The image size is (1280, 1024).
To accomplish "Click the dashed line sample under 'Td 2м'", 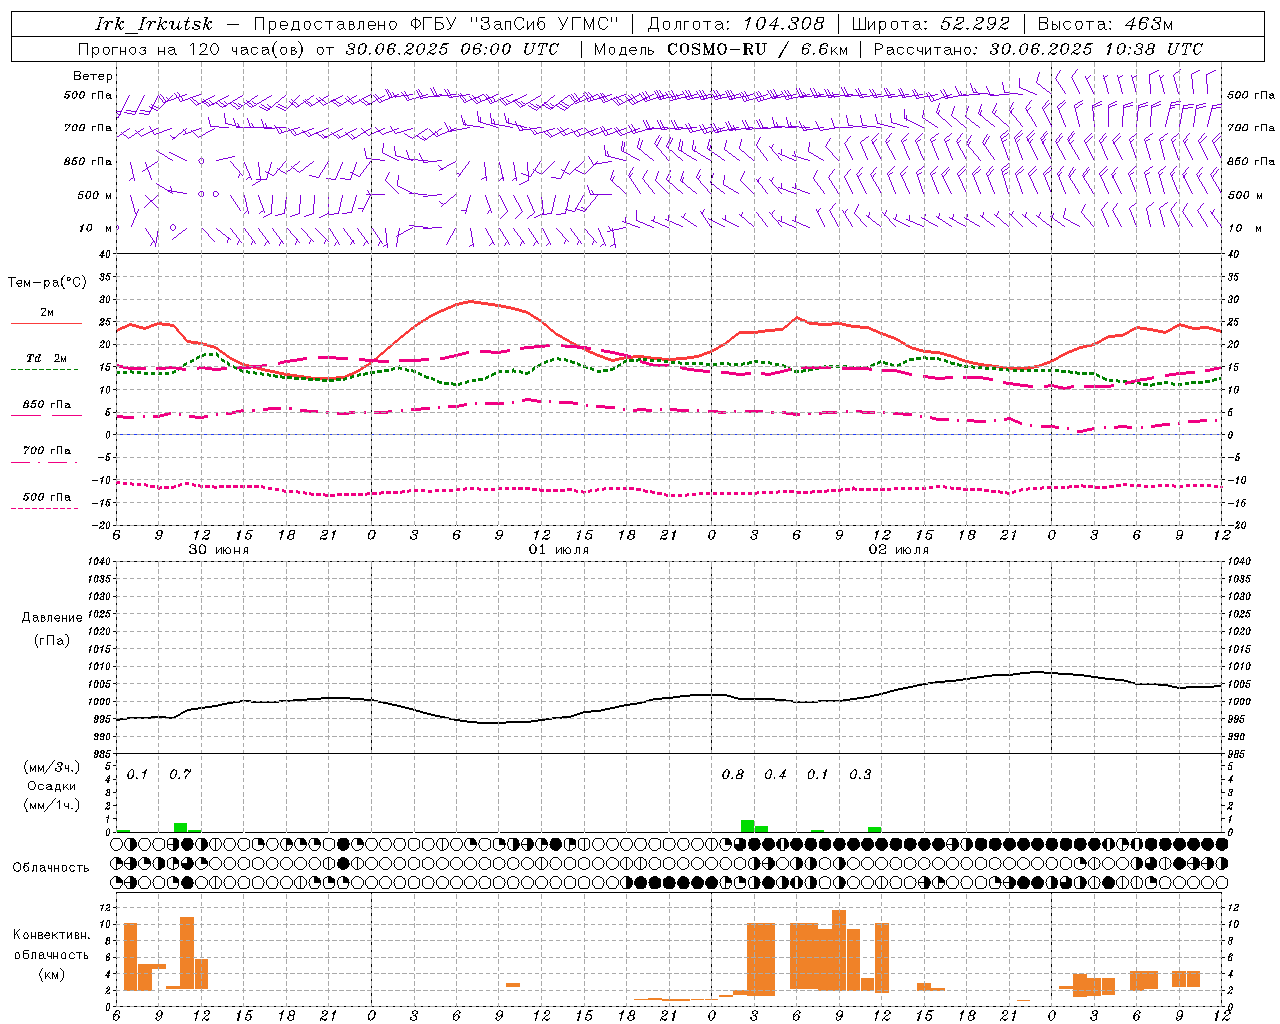I will (44, 370).
